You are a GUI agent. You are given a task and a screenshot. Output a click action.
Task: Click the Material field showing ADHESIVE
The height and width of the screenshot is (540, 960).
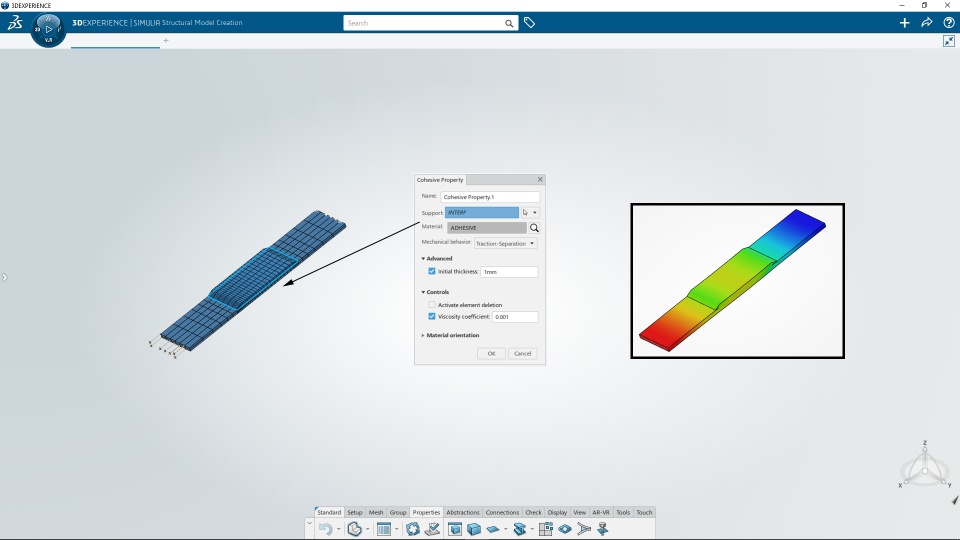click(x=487, y=228)
